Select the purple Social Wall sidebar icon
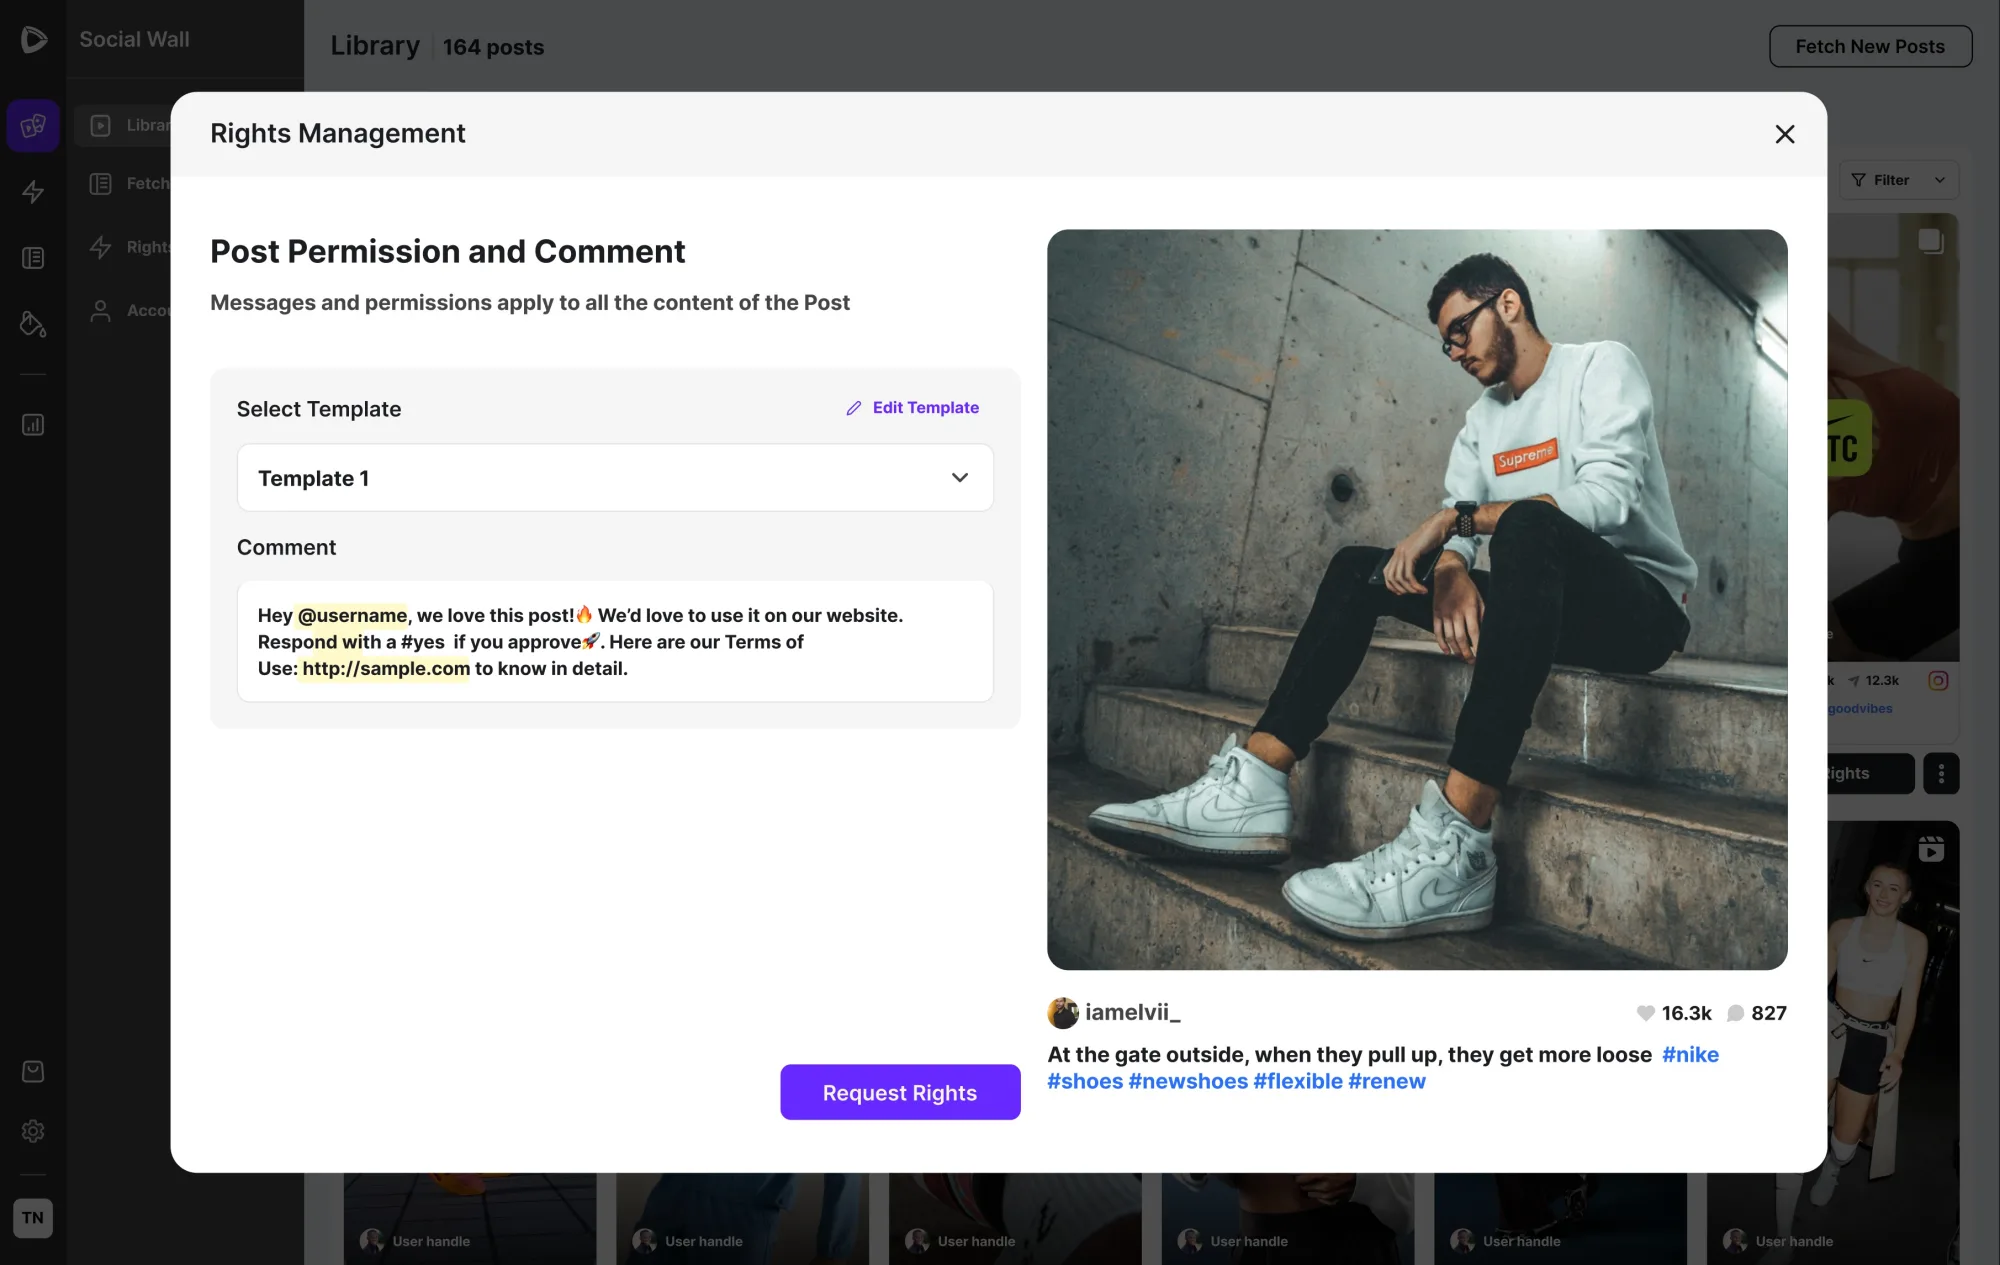2000x1265 pixels. coord(33,125)
